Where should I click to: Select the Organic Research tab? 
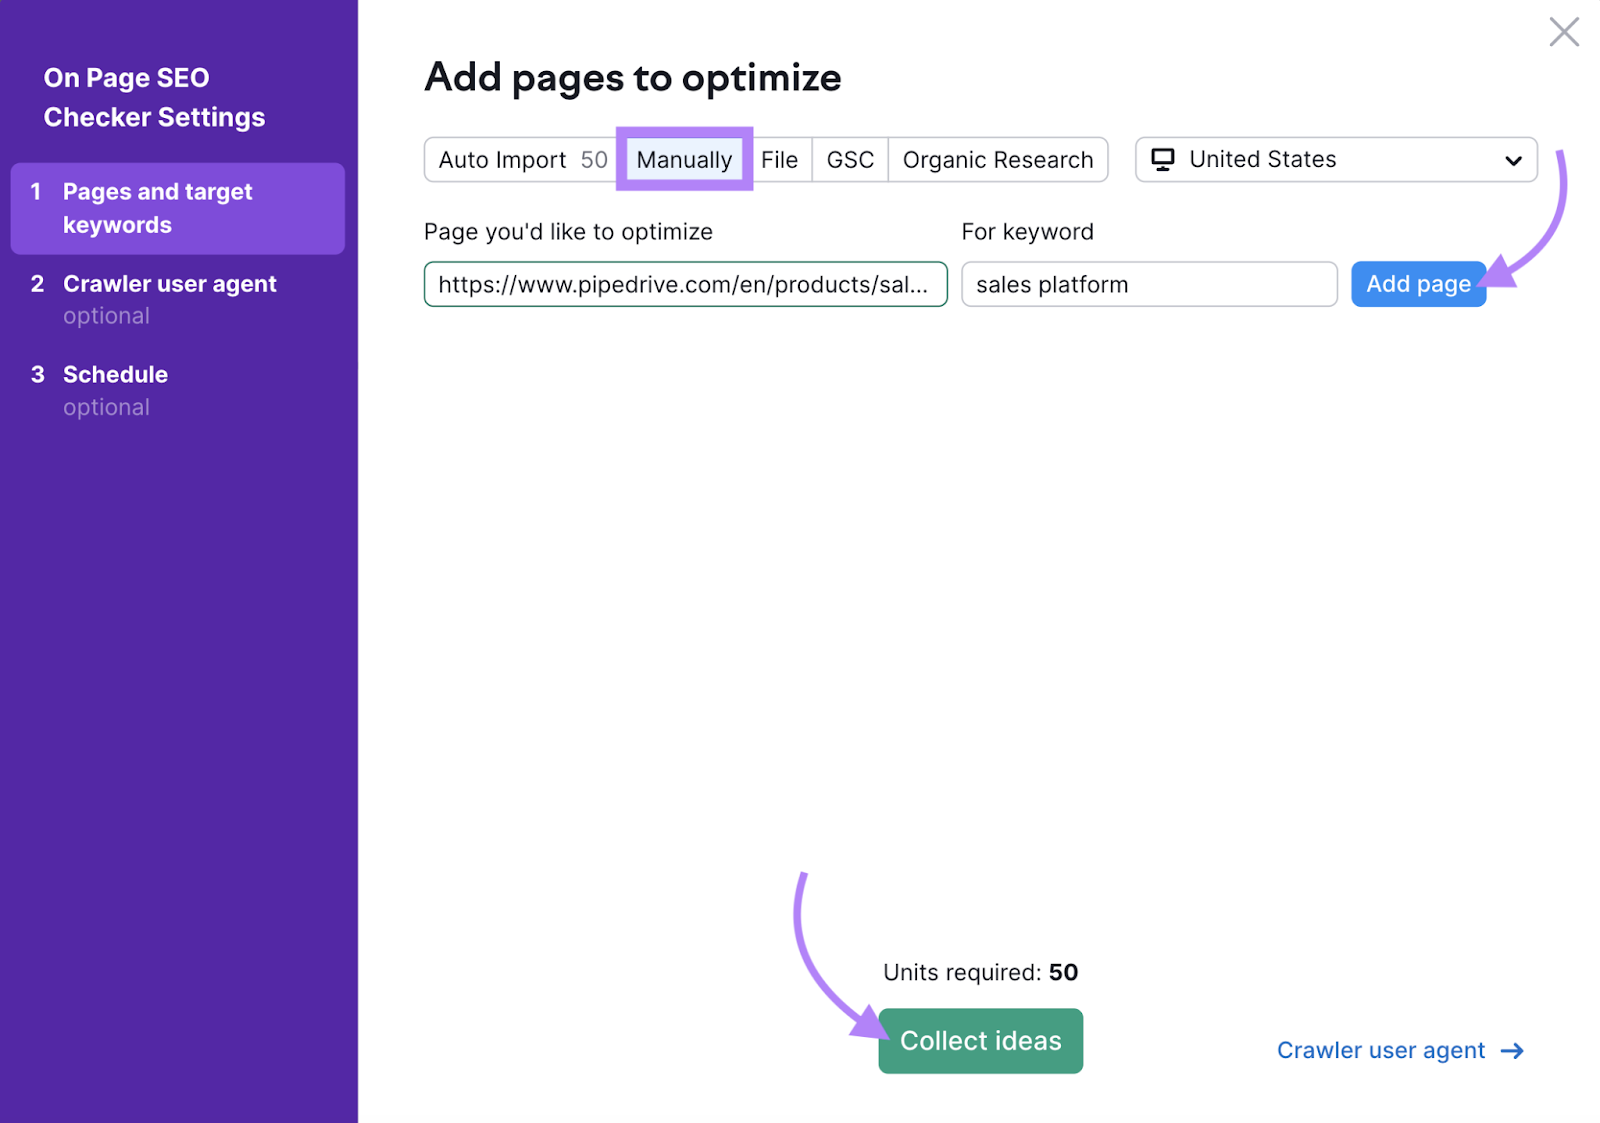pyautogui.click(x=997, y=159)
